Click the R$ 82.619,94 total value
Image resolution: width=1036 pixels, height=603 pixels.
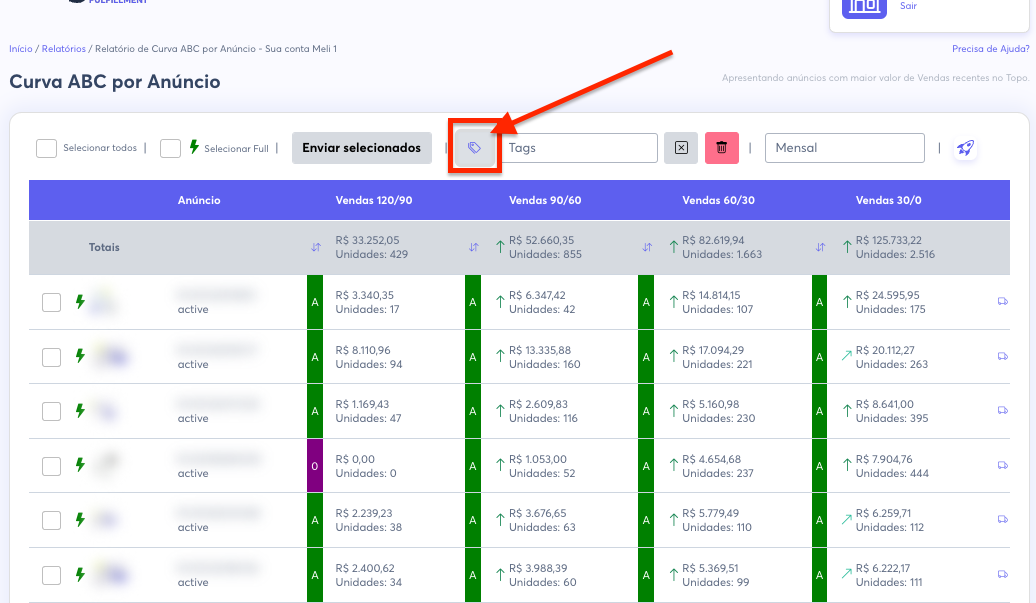pyautogui.click(x=715, y=240)
